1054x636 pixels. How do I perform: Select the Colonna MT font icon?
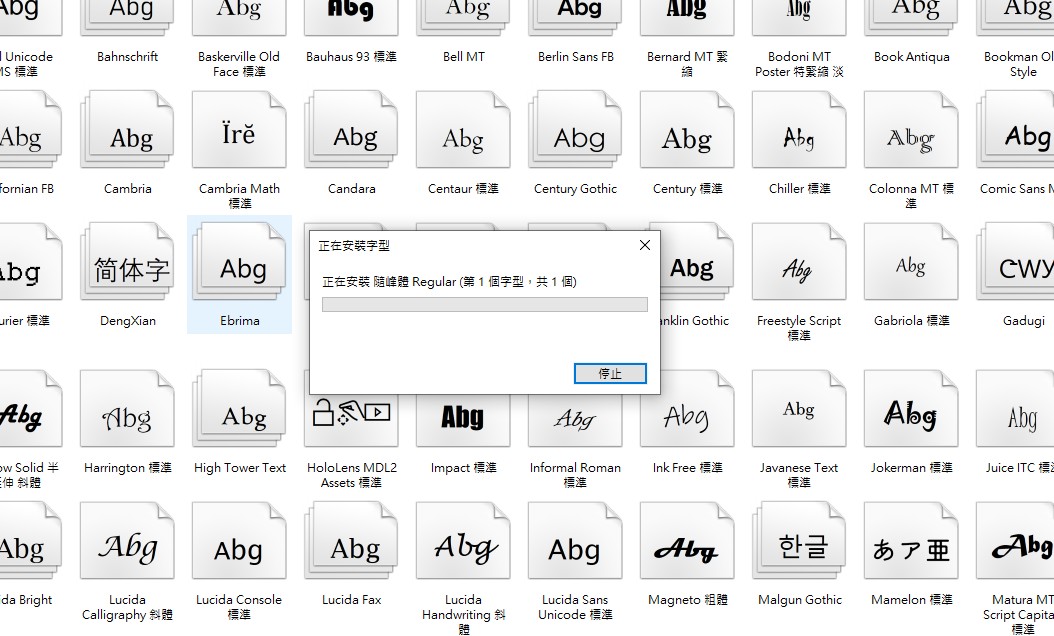click(911, 130)
